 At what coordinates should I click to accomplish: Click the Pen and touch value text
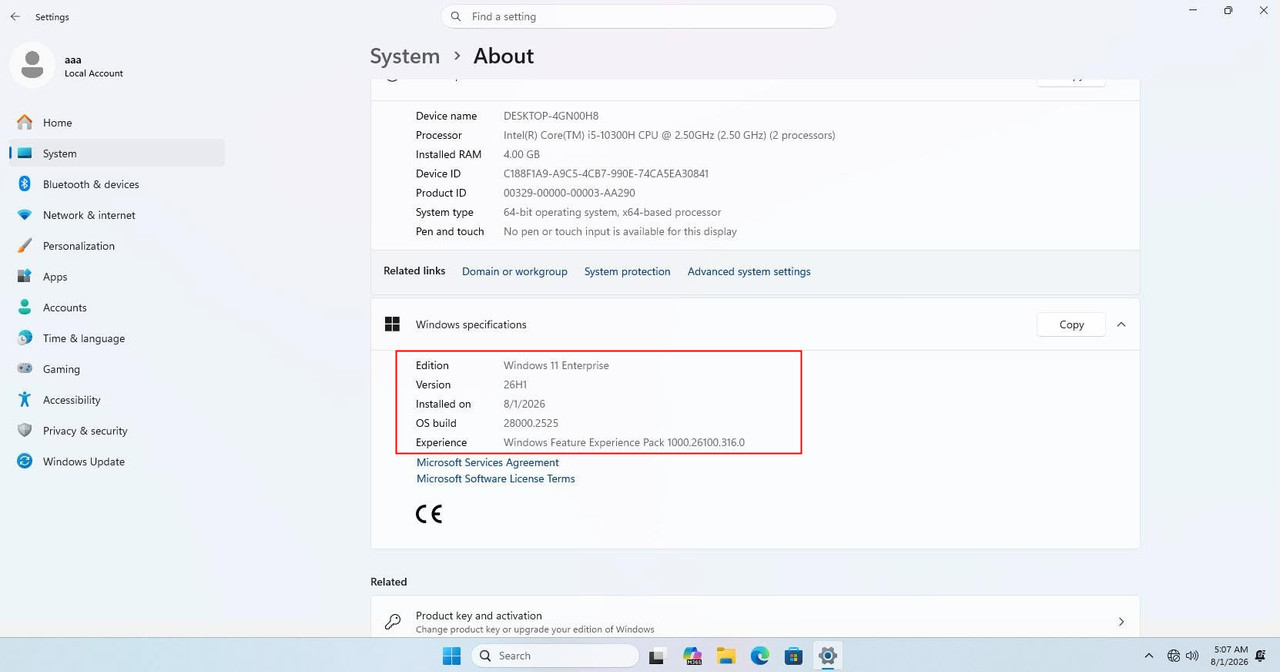coord(620,232)
